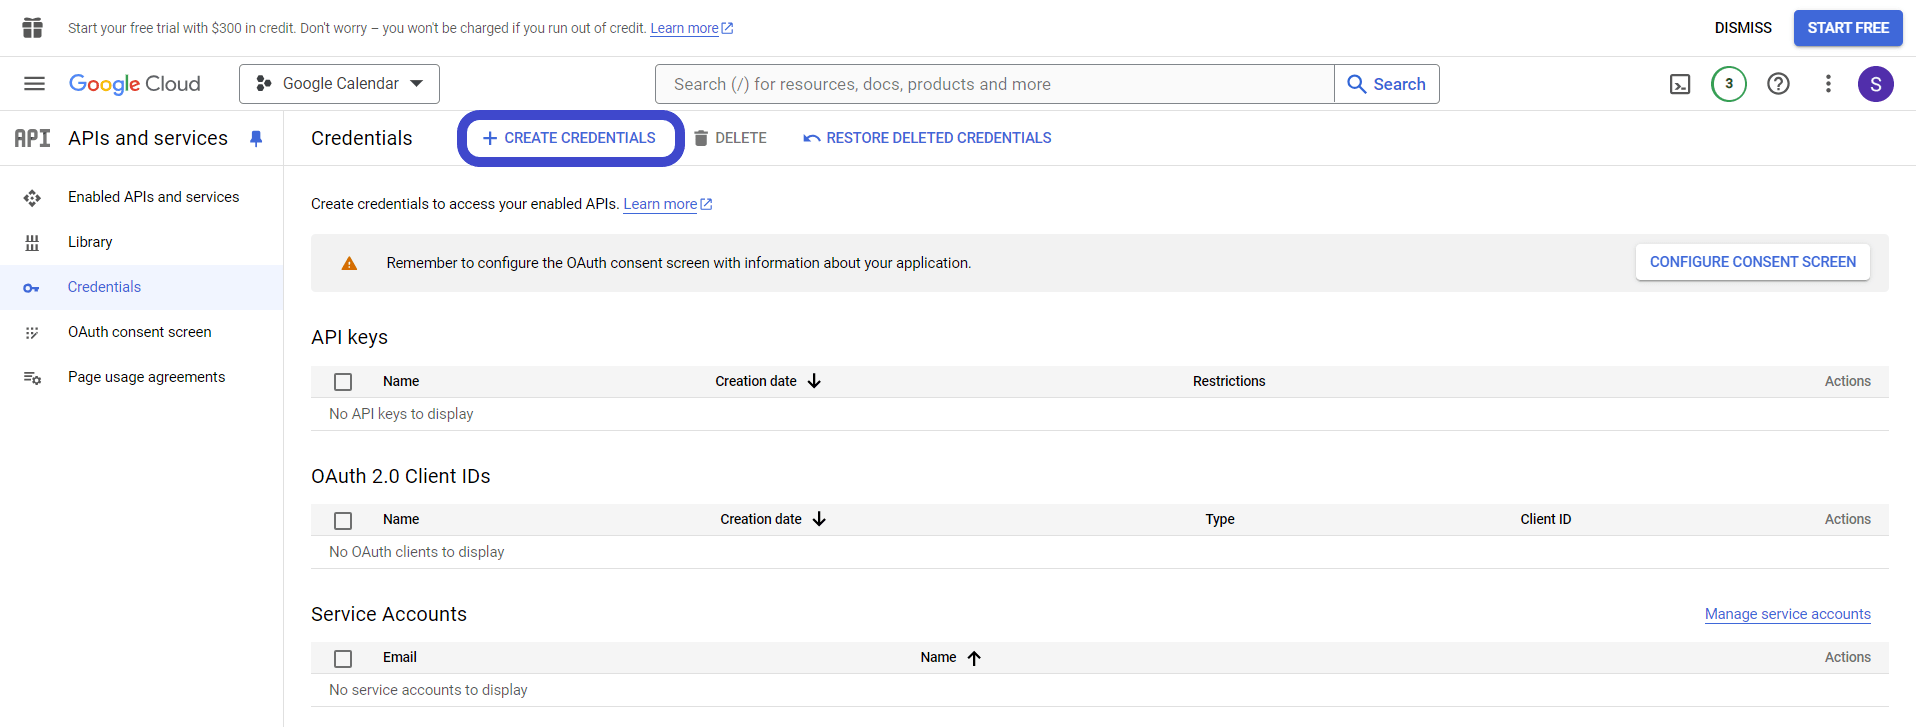The image size is (1916, 727).
Task: Click the search magnifier icon
Action: [1357, 84]
